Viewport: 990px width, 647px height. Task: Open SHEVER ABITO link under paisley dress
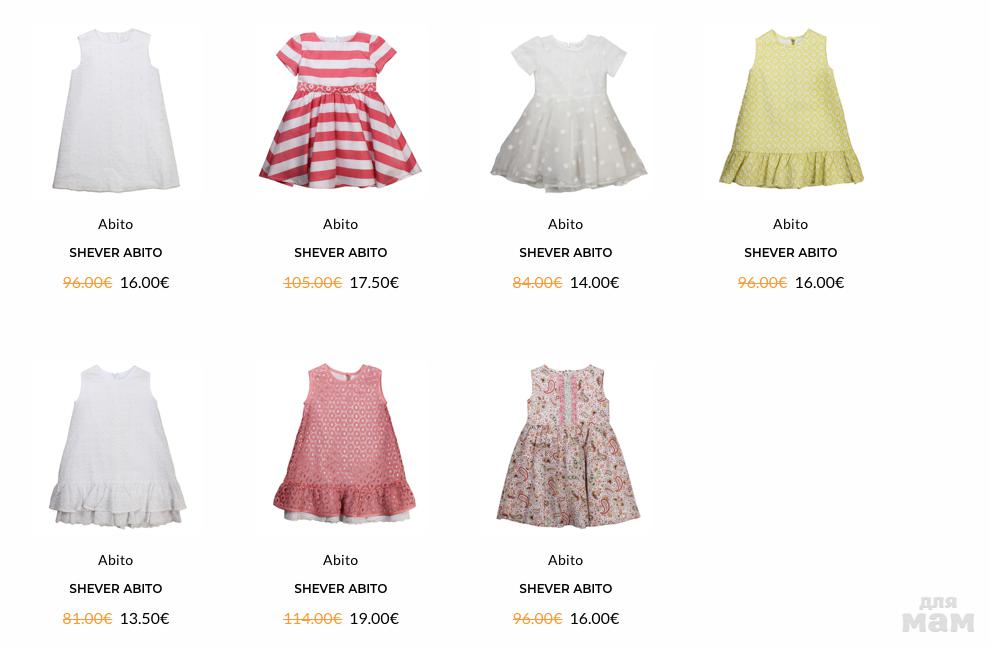565,588
